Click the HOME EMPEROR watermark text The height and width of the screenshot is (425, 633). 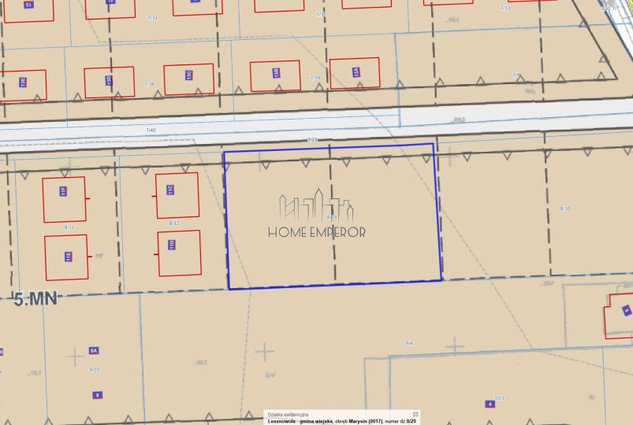point(316,232)
